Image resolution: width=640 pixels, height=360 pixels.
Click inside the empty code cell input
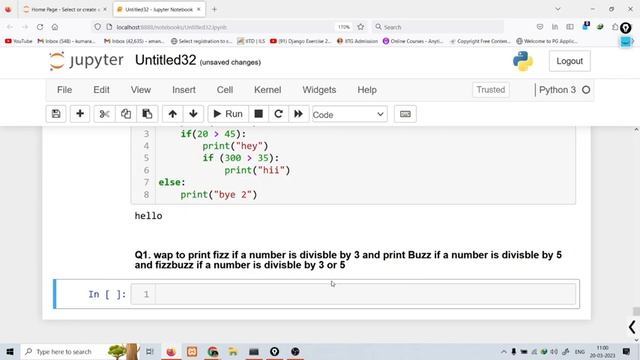[365, 294]
